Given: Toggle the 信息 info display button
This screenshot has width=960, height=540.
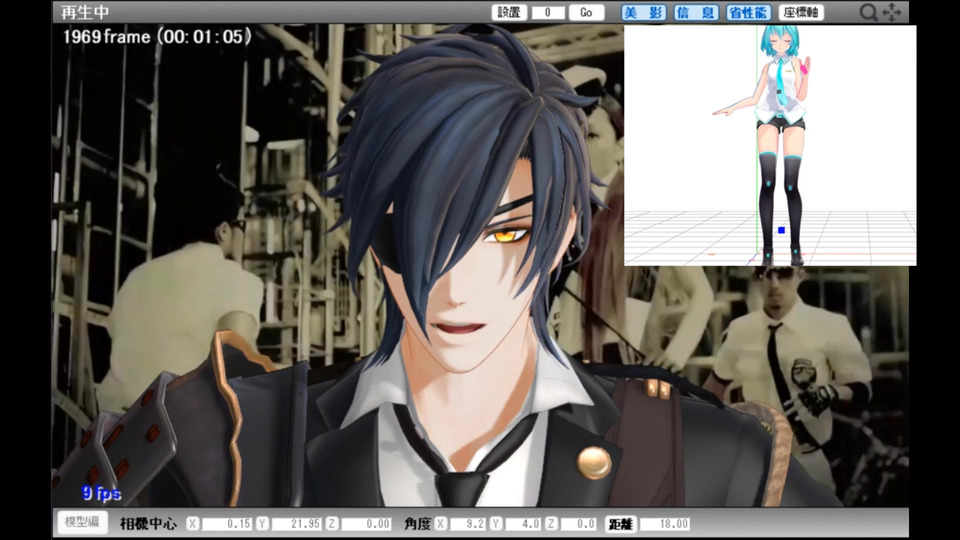Looking at the screenshot, I should [696, 12].
